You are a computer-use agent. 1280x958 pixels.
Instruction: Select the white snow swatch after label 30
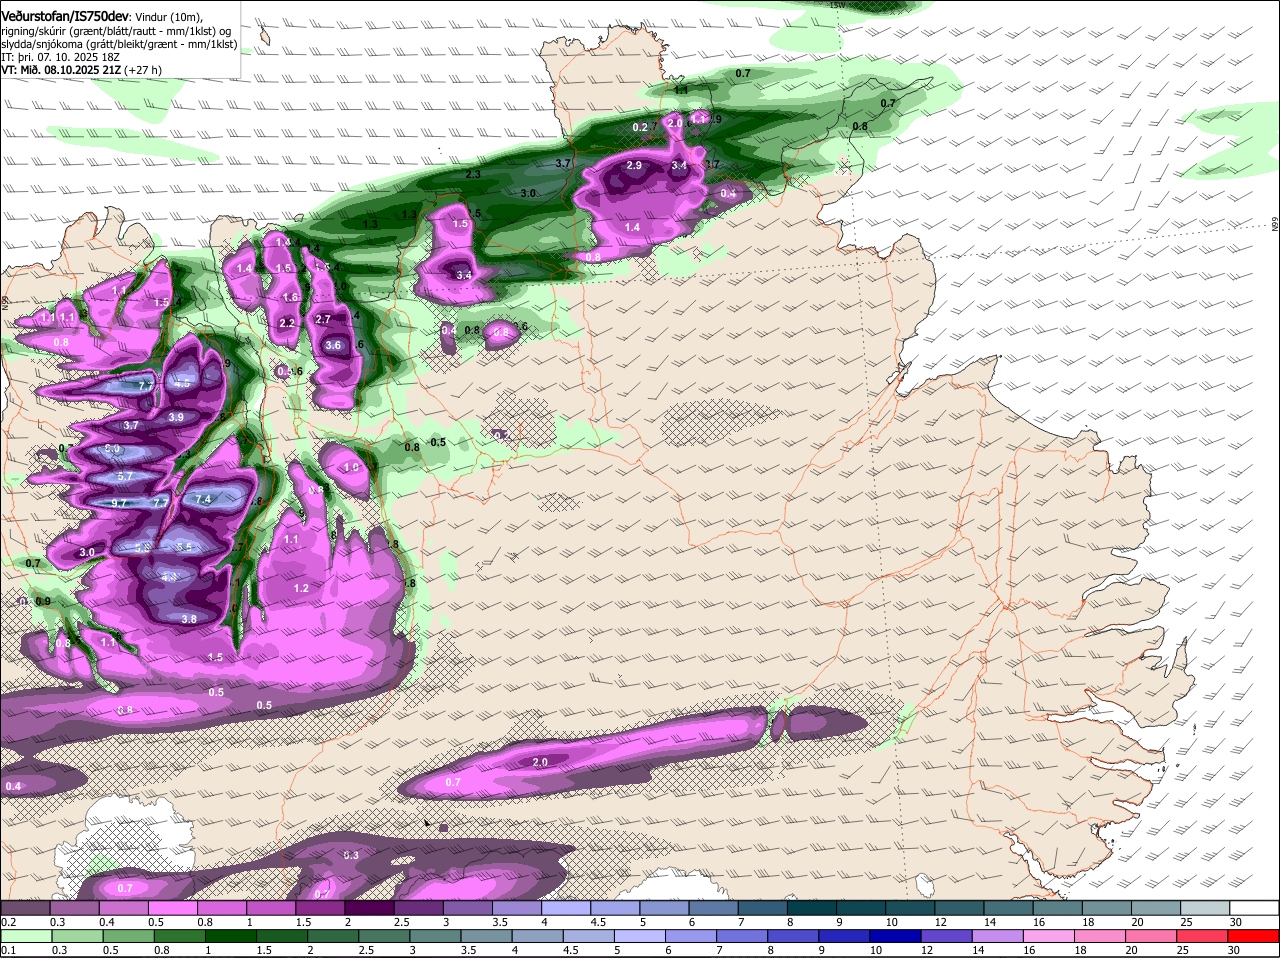[x=1255, y=908]
